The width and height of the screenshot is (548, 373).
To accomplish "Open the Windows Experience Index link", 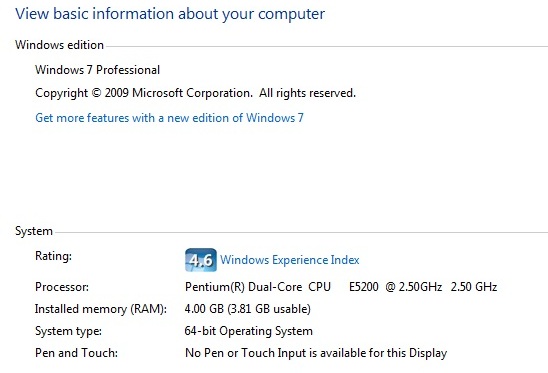I will pyautogui.click(x=289, y=260).
